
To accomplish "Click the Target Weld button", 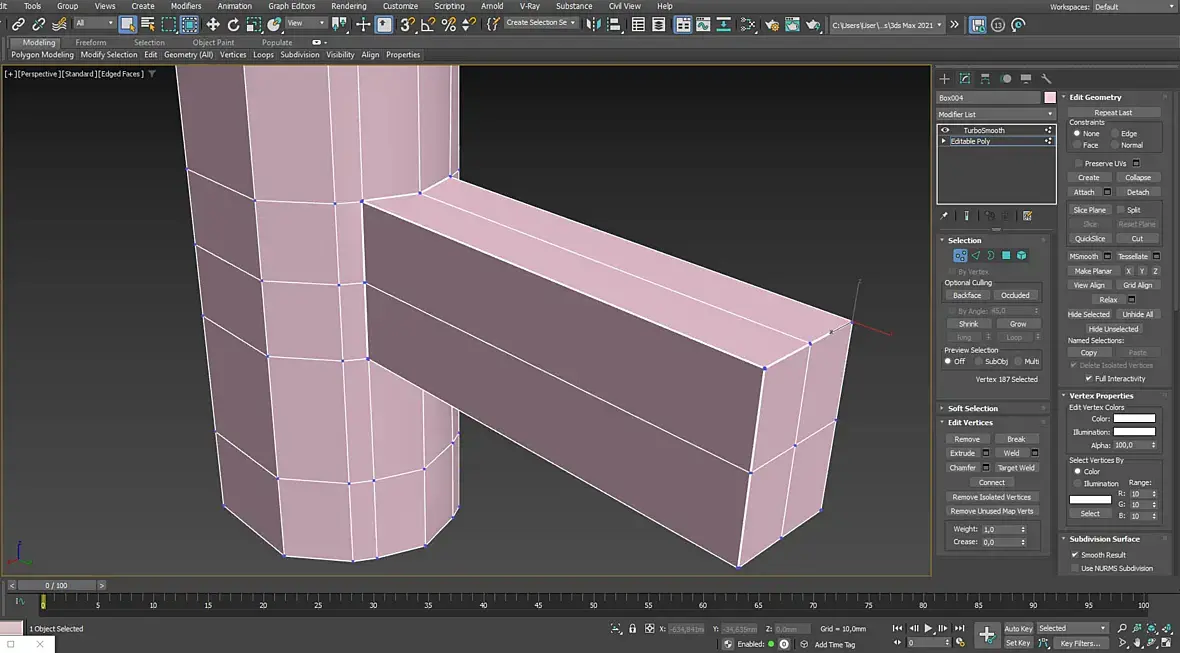I will click(x=1016, y=468).
